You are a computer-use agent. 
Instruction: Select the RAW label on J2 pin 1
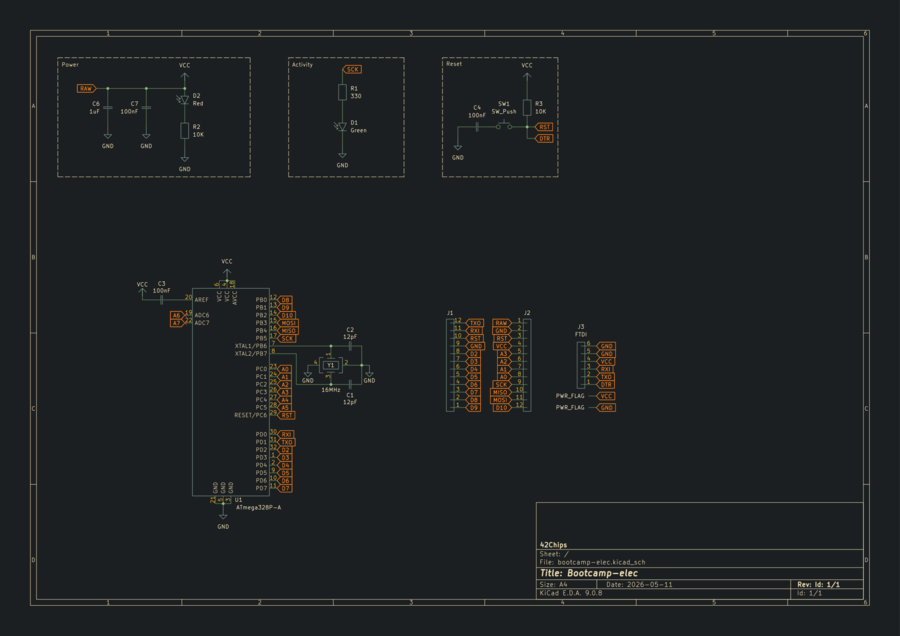pos(501,323)
